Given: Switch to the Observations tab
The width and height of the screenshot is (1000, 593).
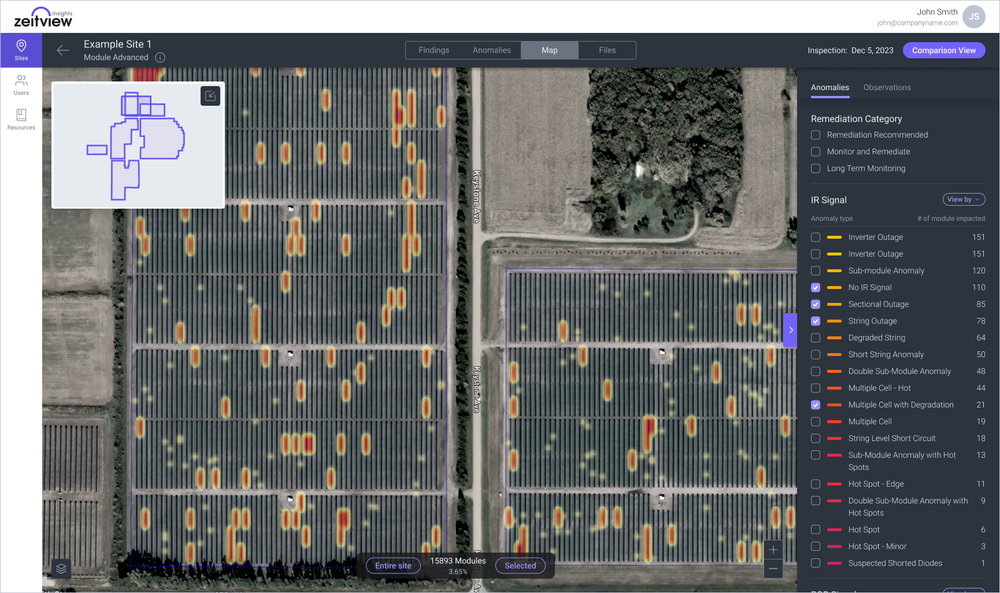Looking at the screenshot, I should tap(887, 88).
